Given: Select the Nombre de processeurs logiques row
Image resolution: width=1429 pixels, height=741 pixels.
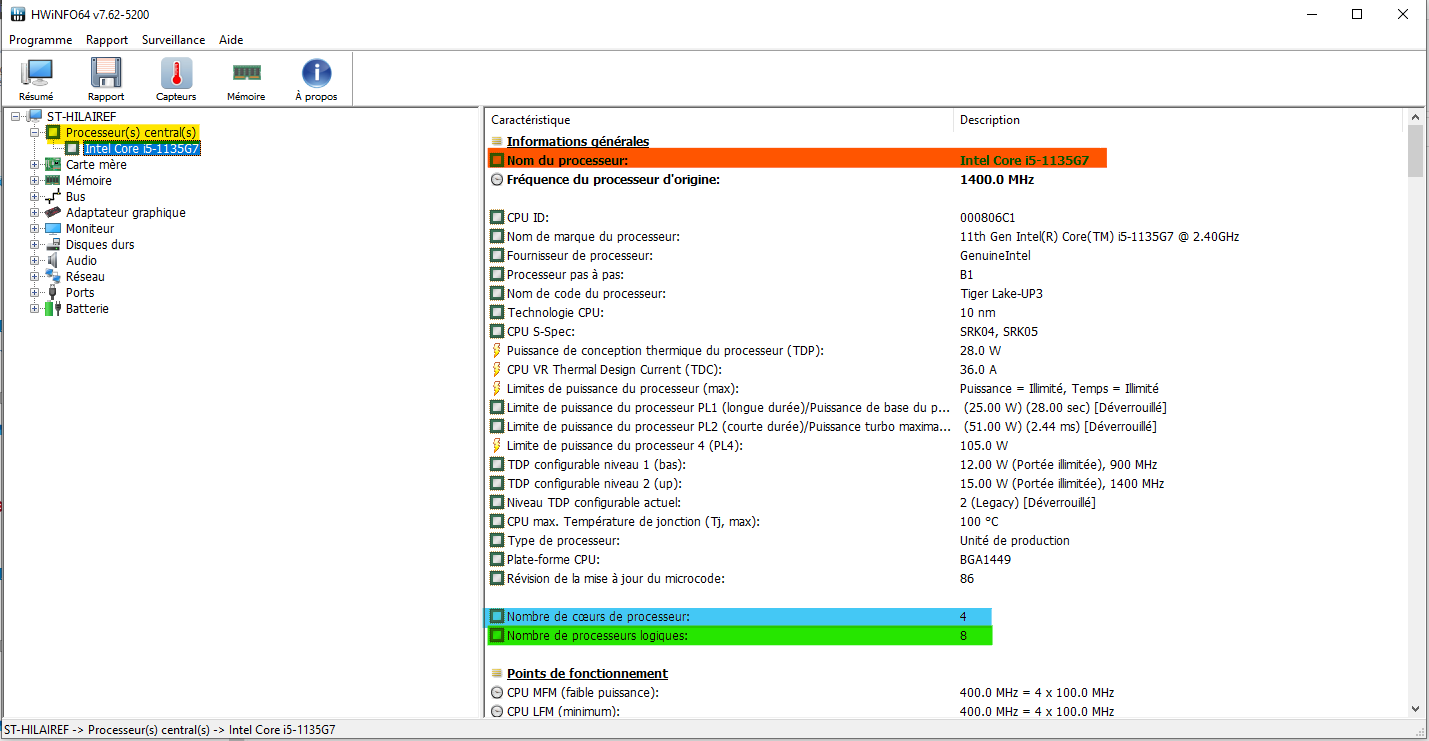Looking at the screenshot, I should 597,636.
